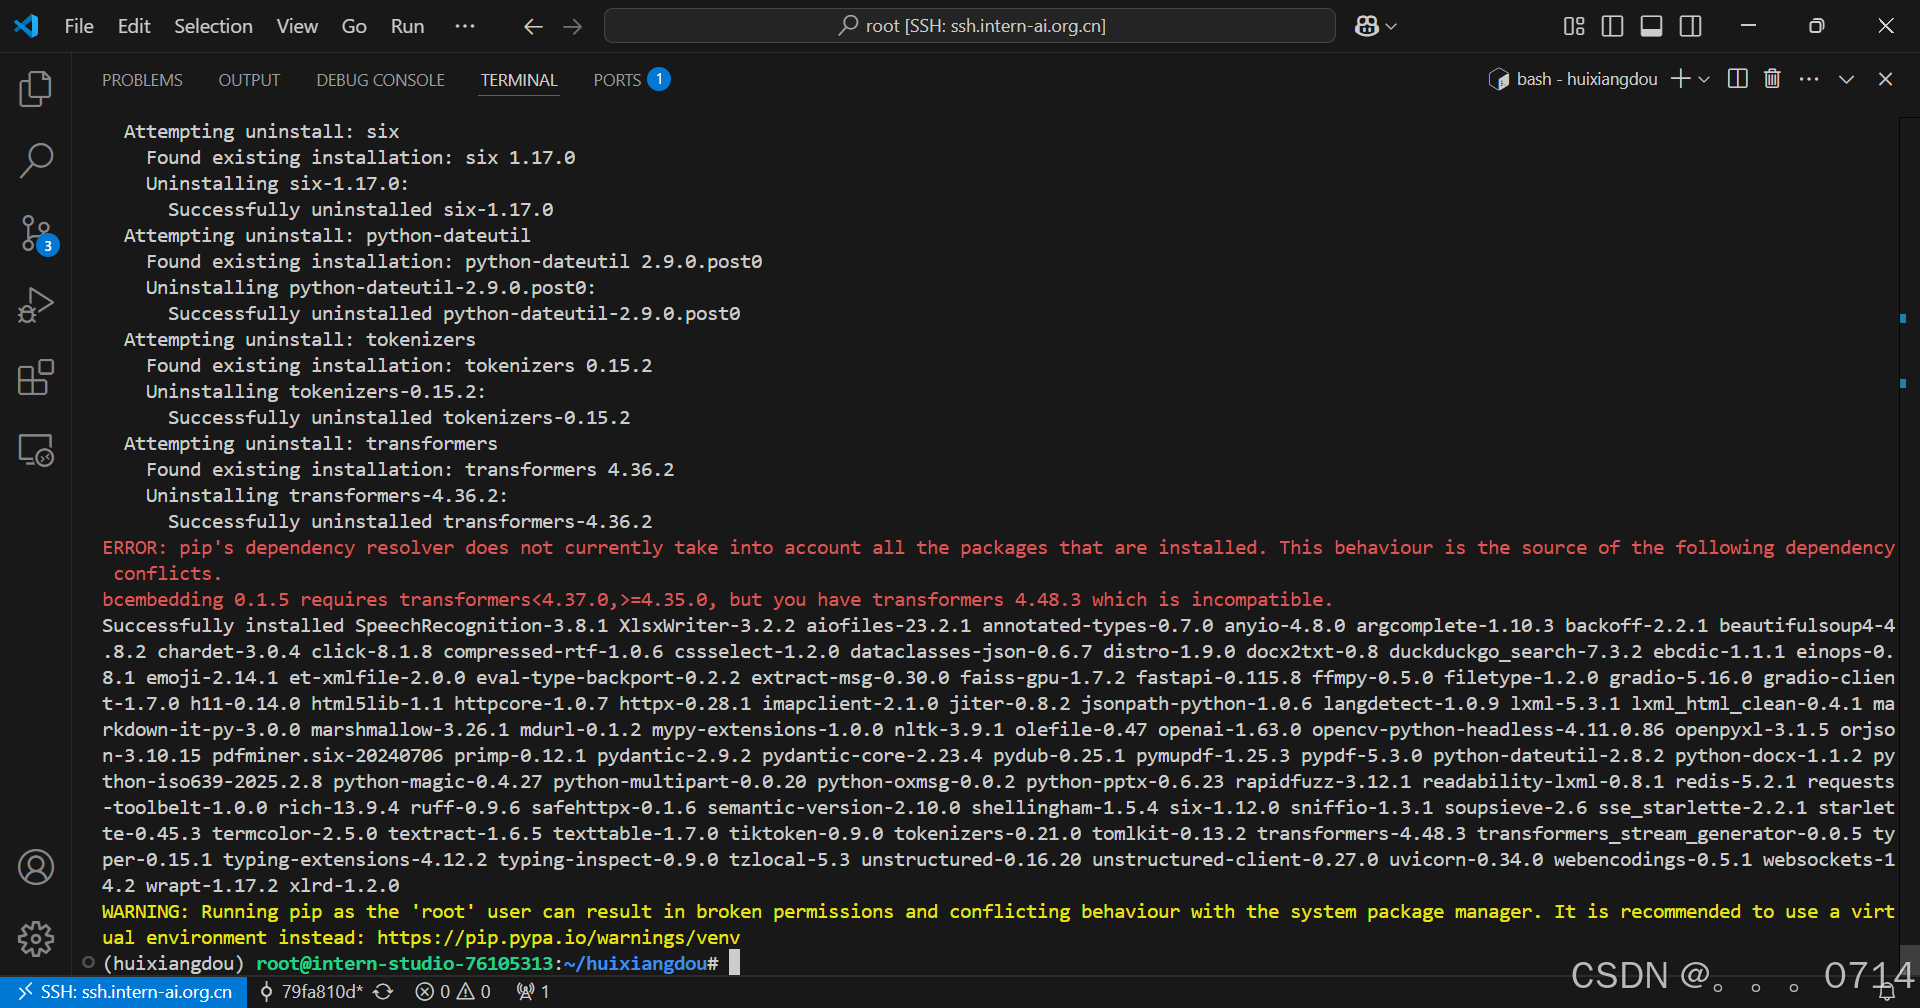Open Run and Debug view

(36, 305)
